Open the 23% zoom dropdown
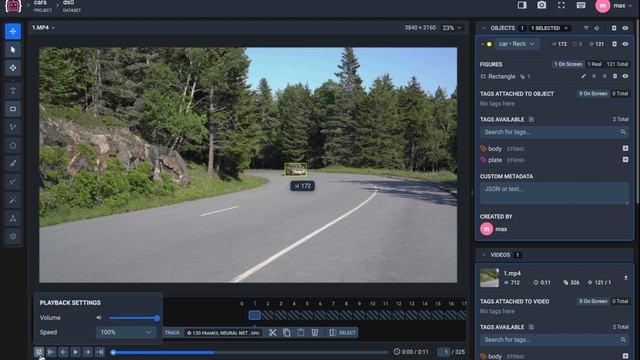The height and width of the screenshot is (360, 640). pos(452,28)
